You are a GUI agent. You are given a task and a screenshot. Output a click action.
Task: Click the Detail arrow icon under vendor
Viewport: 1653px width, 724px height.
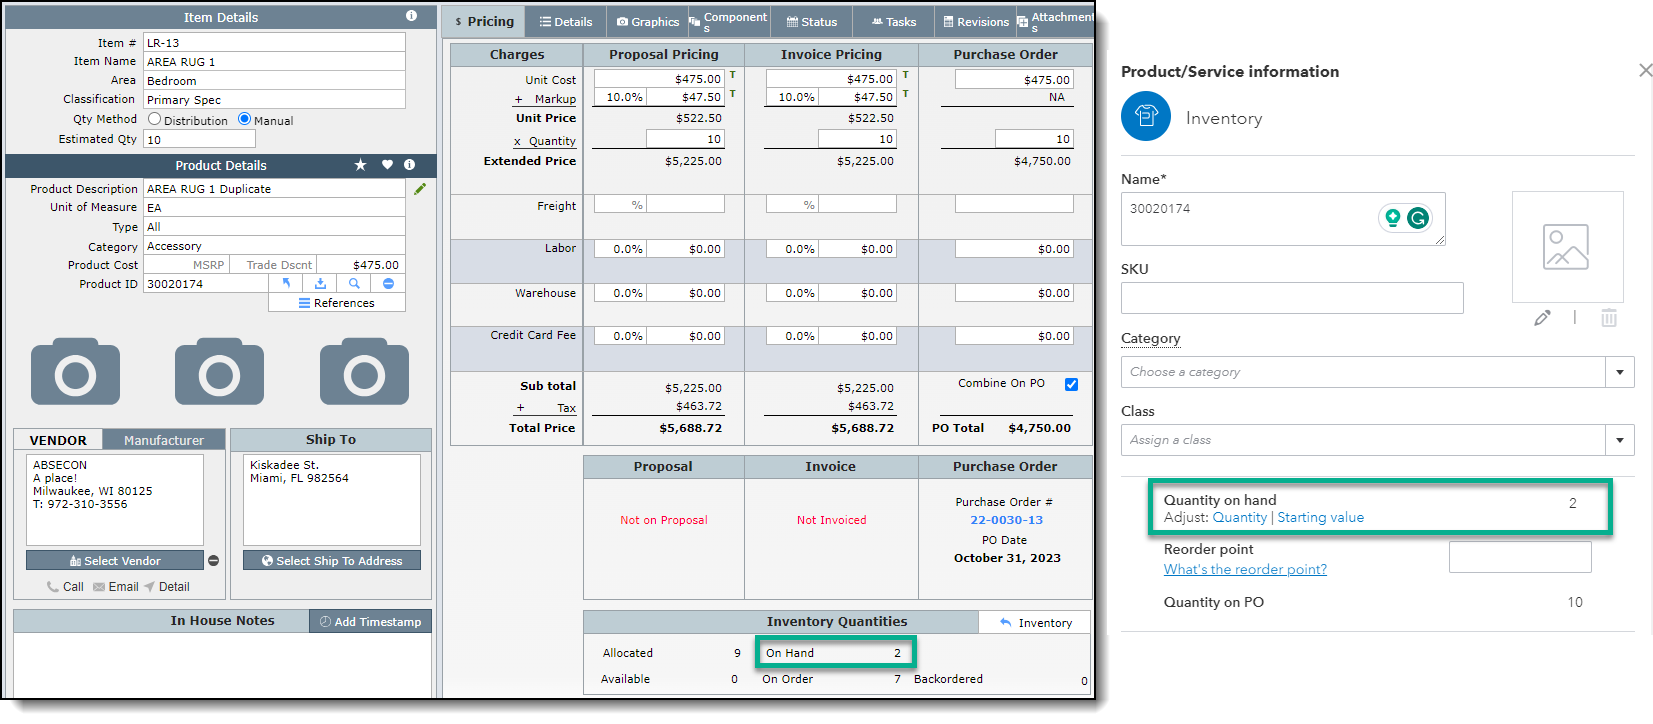[x=149, y=587]
